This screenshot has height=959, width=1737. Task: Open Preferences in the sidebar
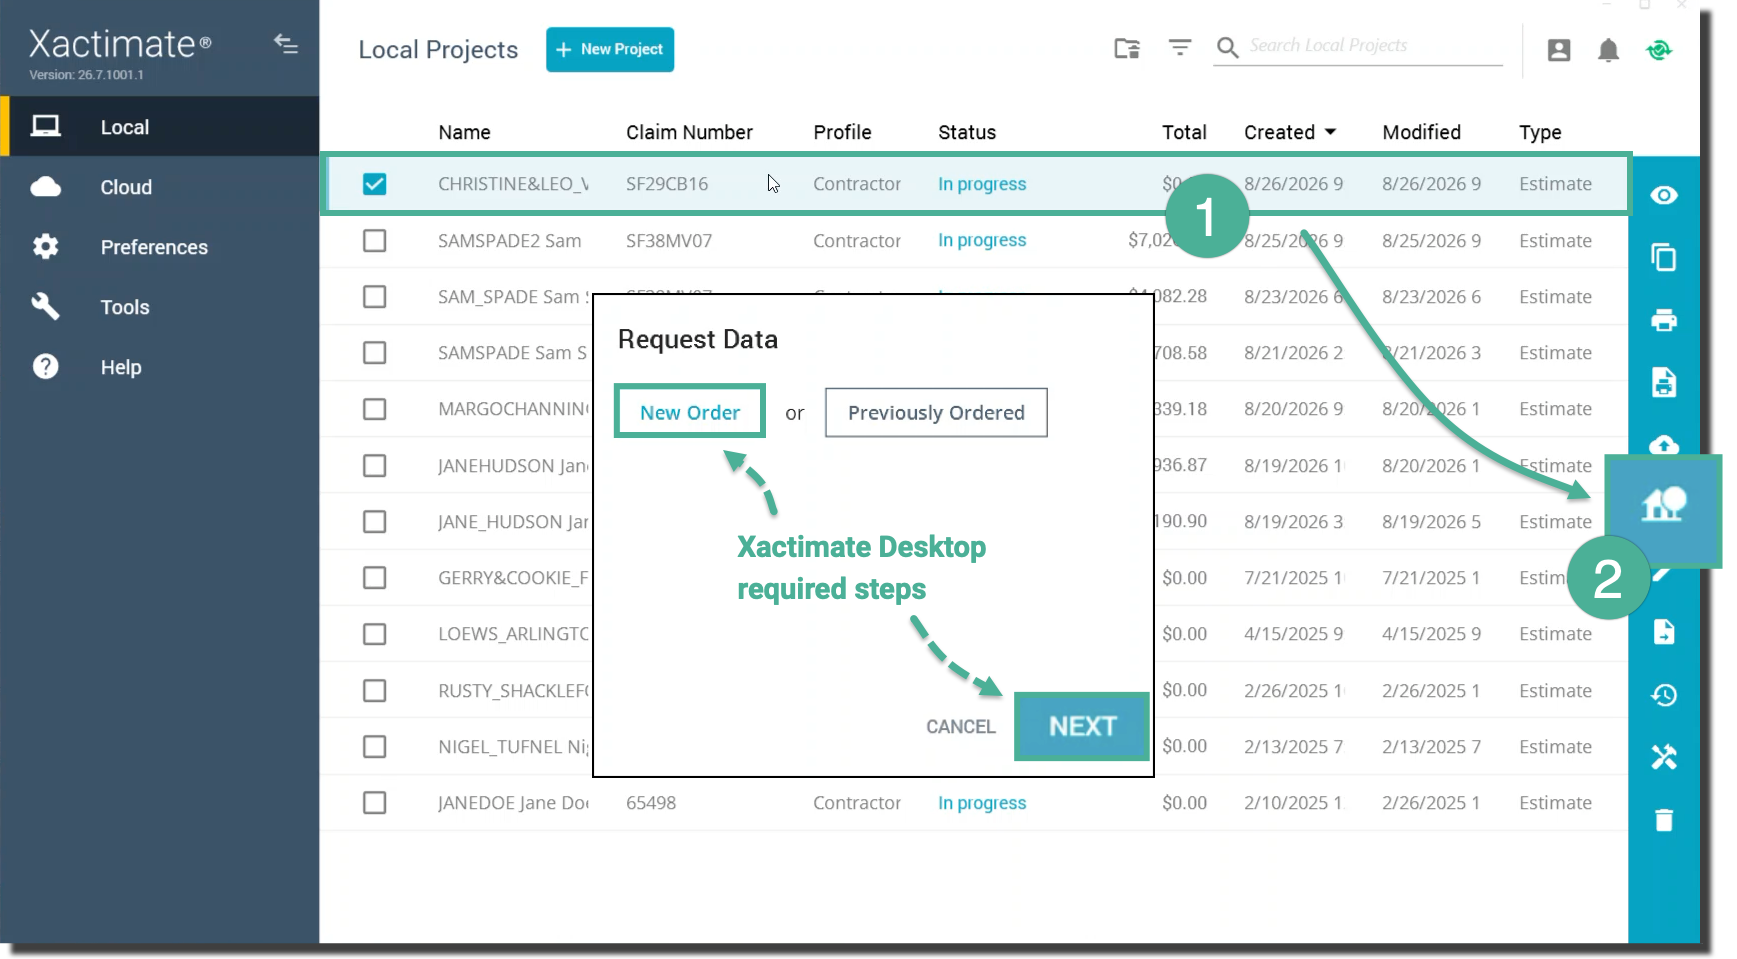pos(160,247)
